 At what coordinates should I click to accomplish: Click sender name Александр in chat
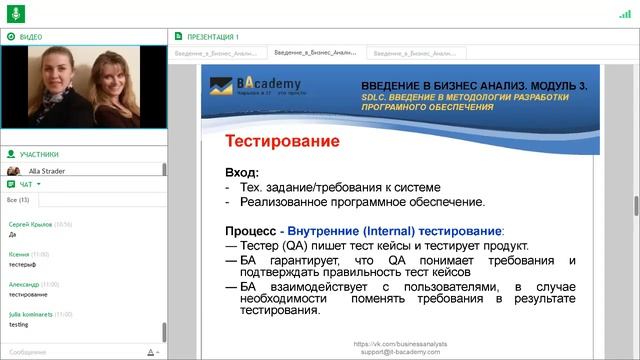pos(24,284)
